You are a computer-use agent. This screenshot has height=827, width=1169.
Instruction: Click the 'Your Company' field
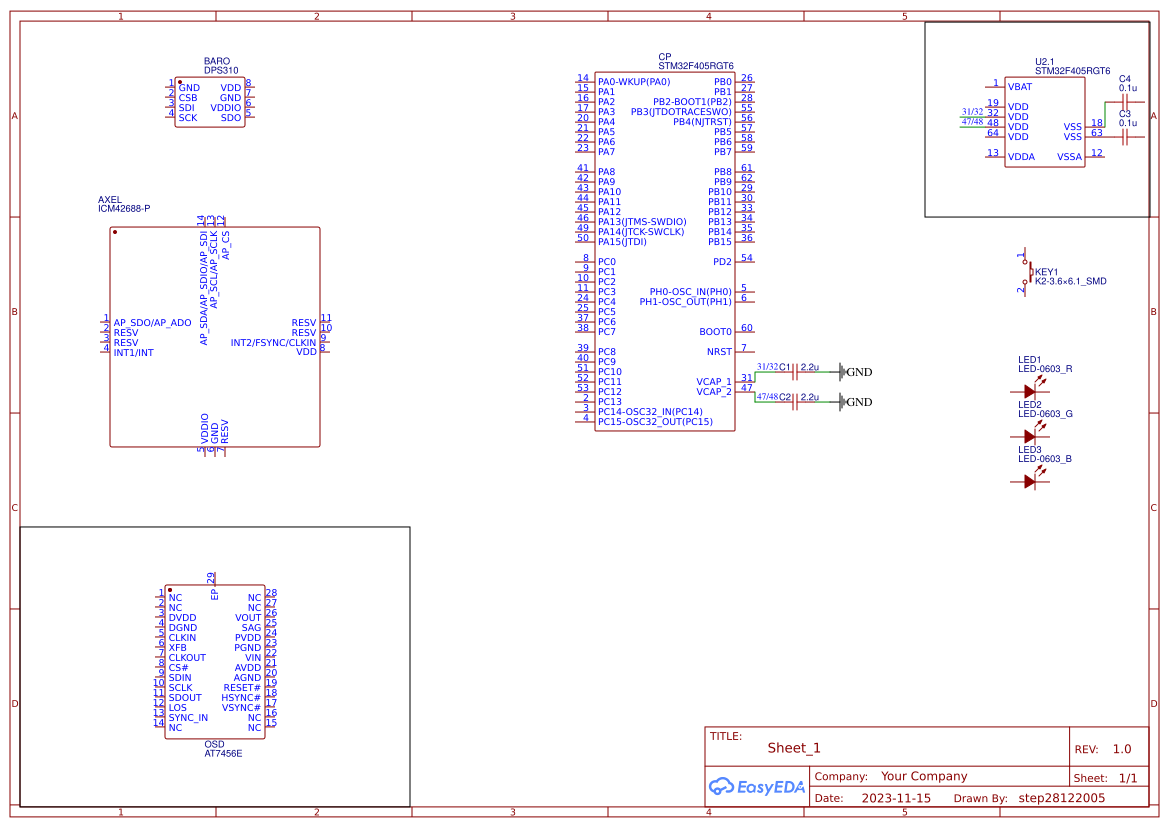pyautogui.click(x=924, y=776)
